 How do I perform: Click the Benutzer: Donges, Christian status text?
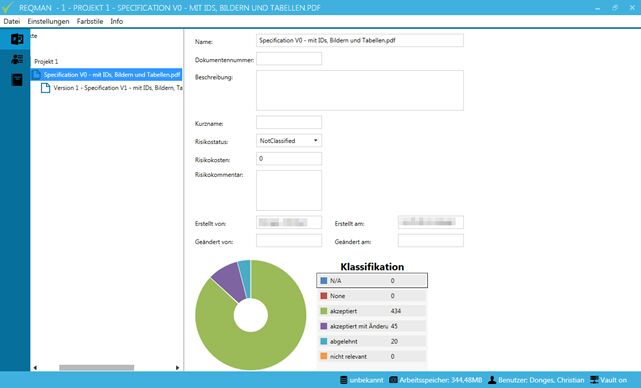coord(541,380)
